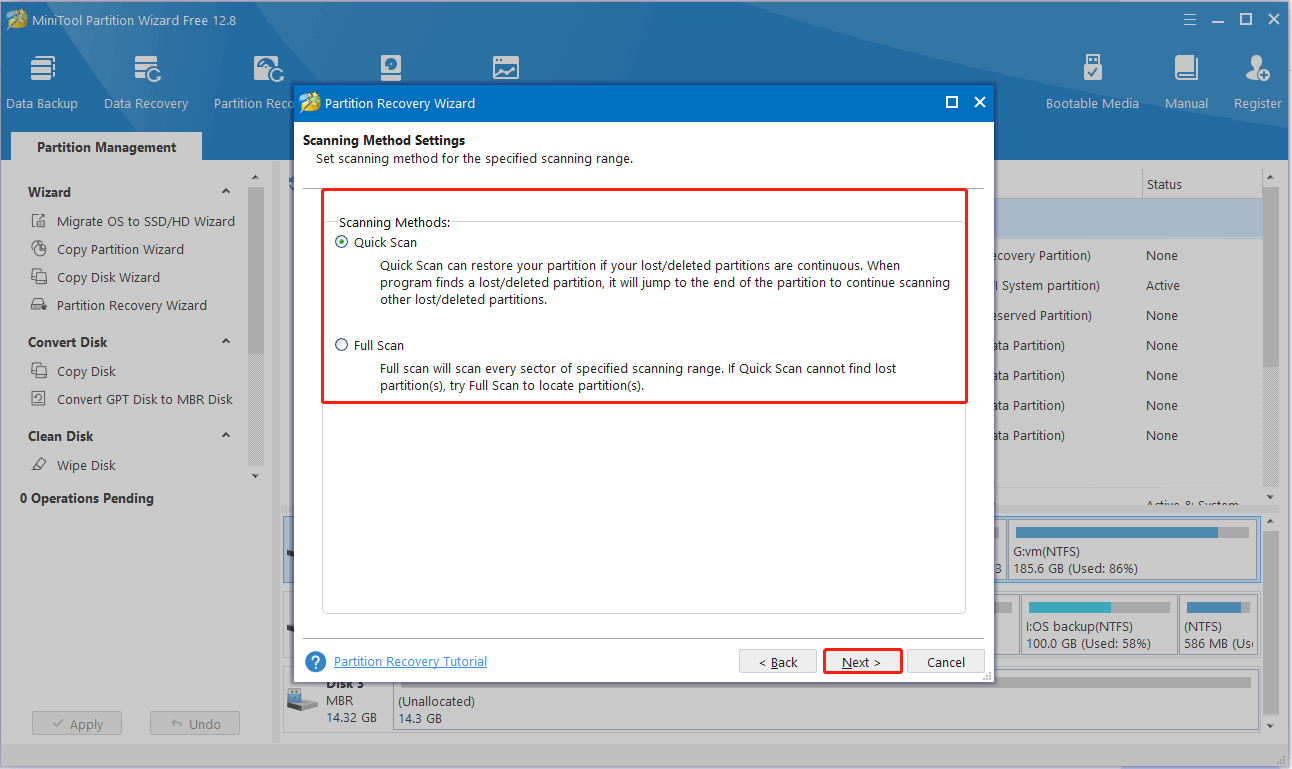Click the Back button
The image size is (1292, 769).
(778, 662)
